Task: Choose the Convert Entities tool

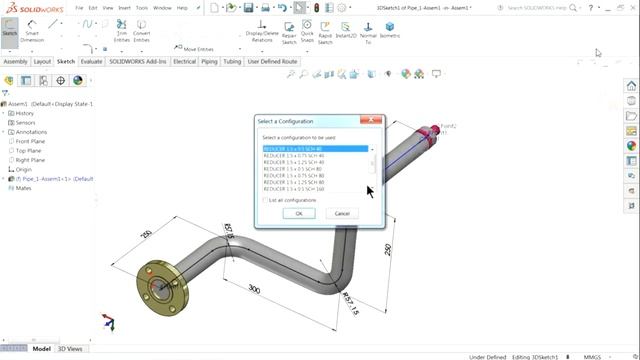Action: point(141,30)
